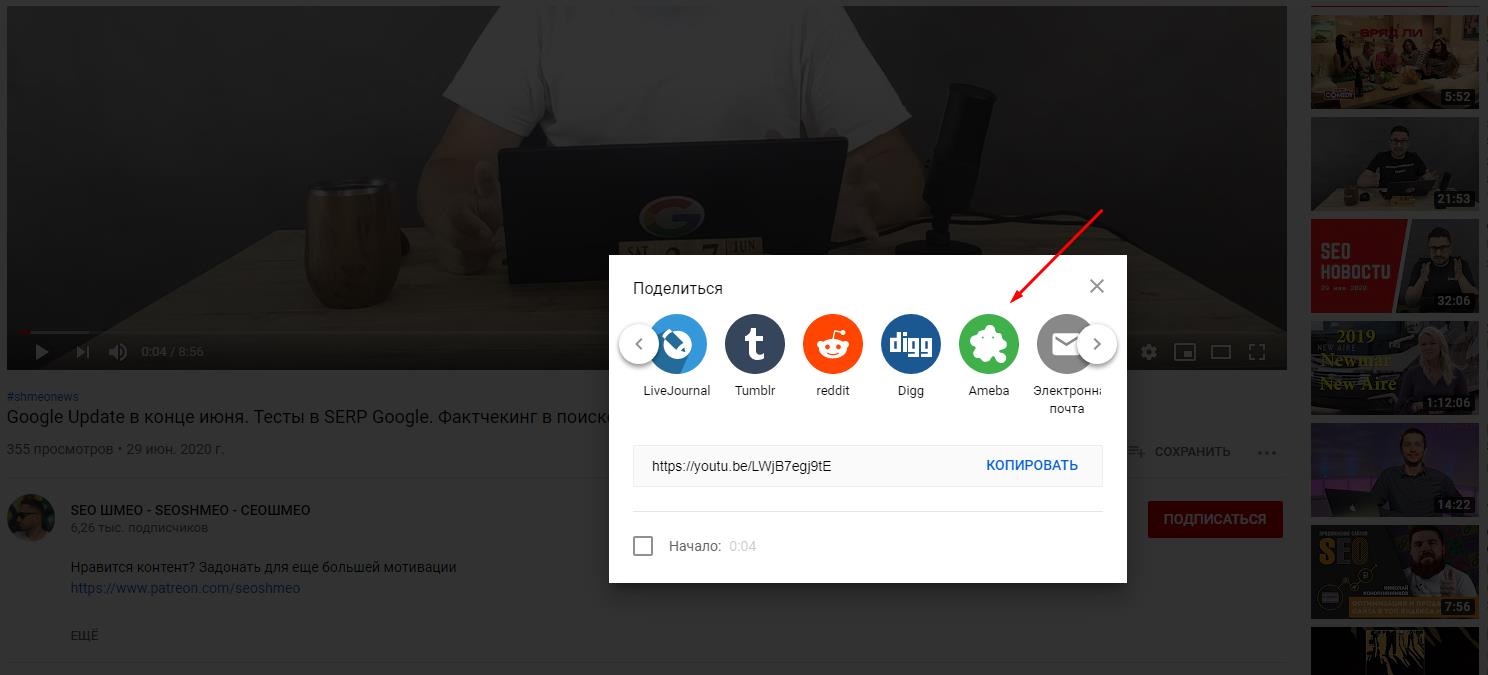Image resolution: width=1488 pixels, height=675 pixels.
Task: Click the 0:04 start time value
Action: point(743,546)
